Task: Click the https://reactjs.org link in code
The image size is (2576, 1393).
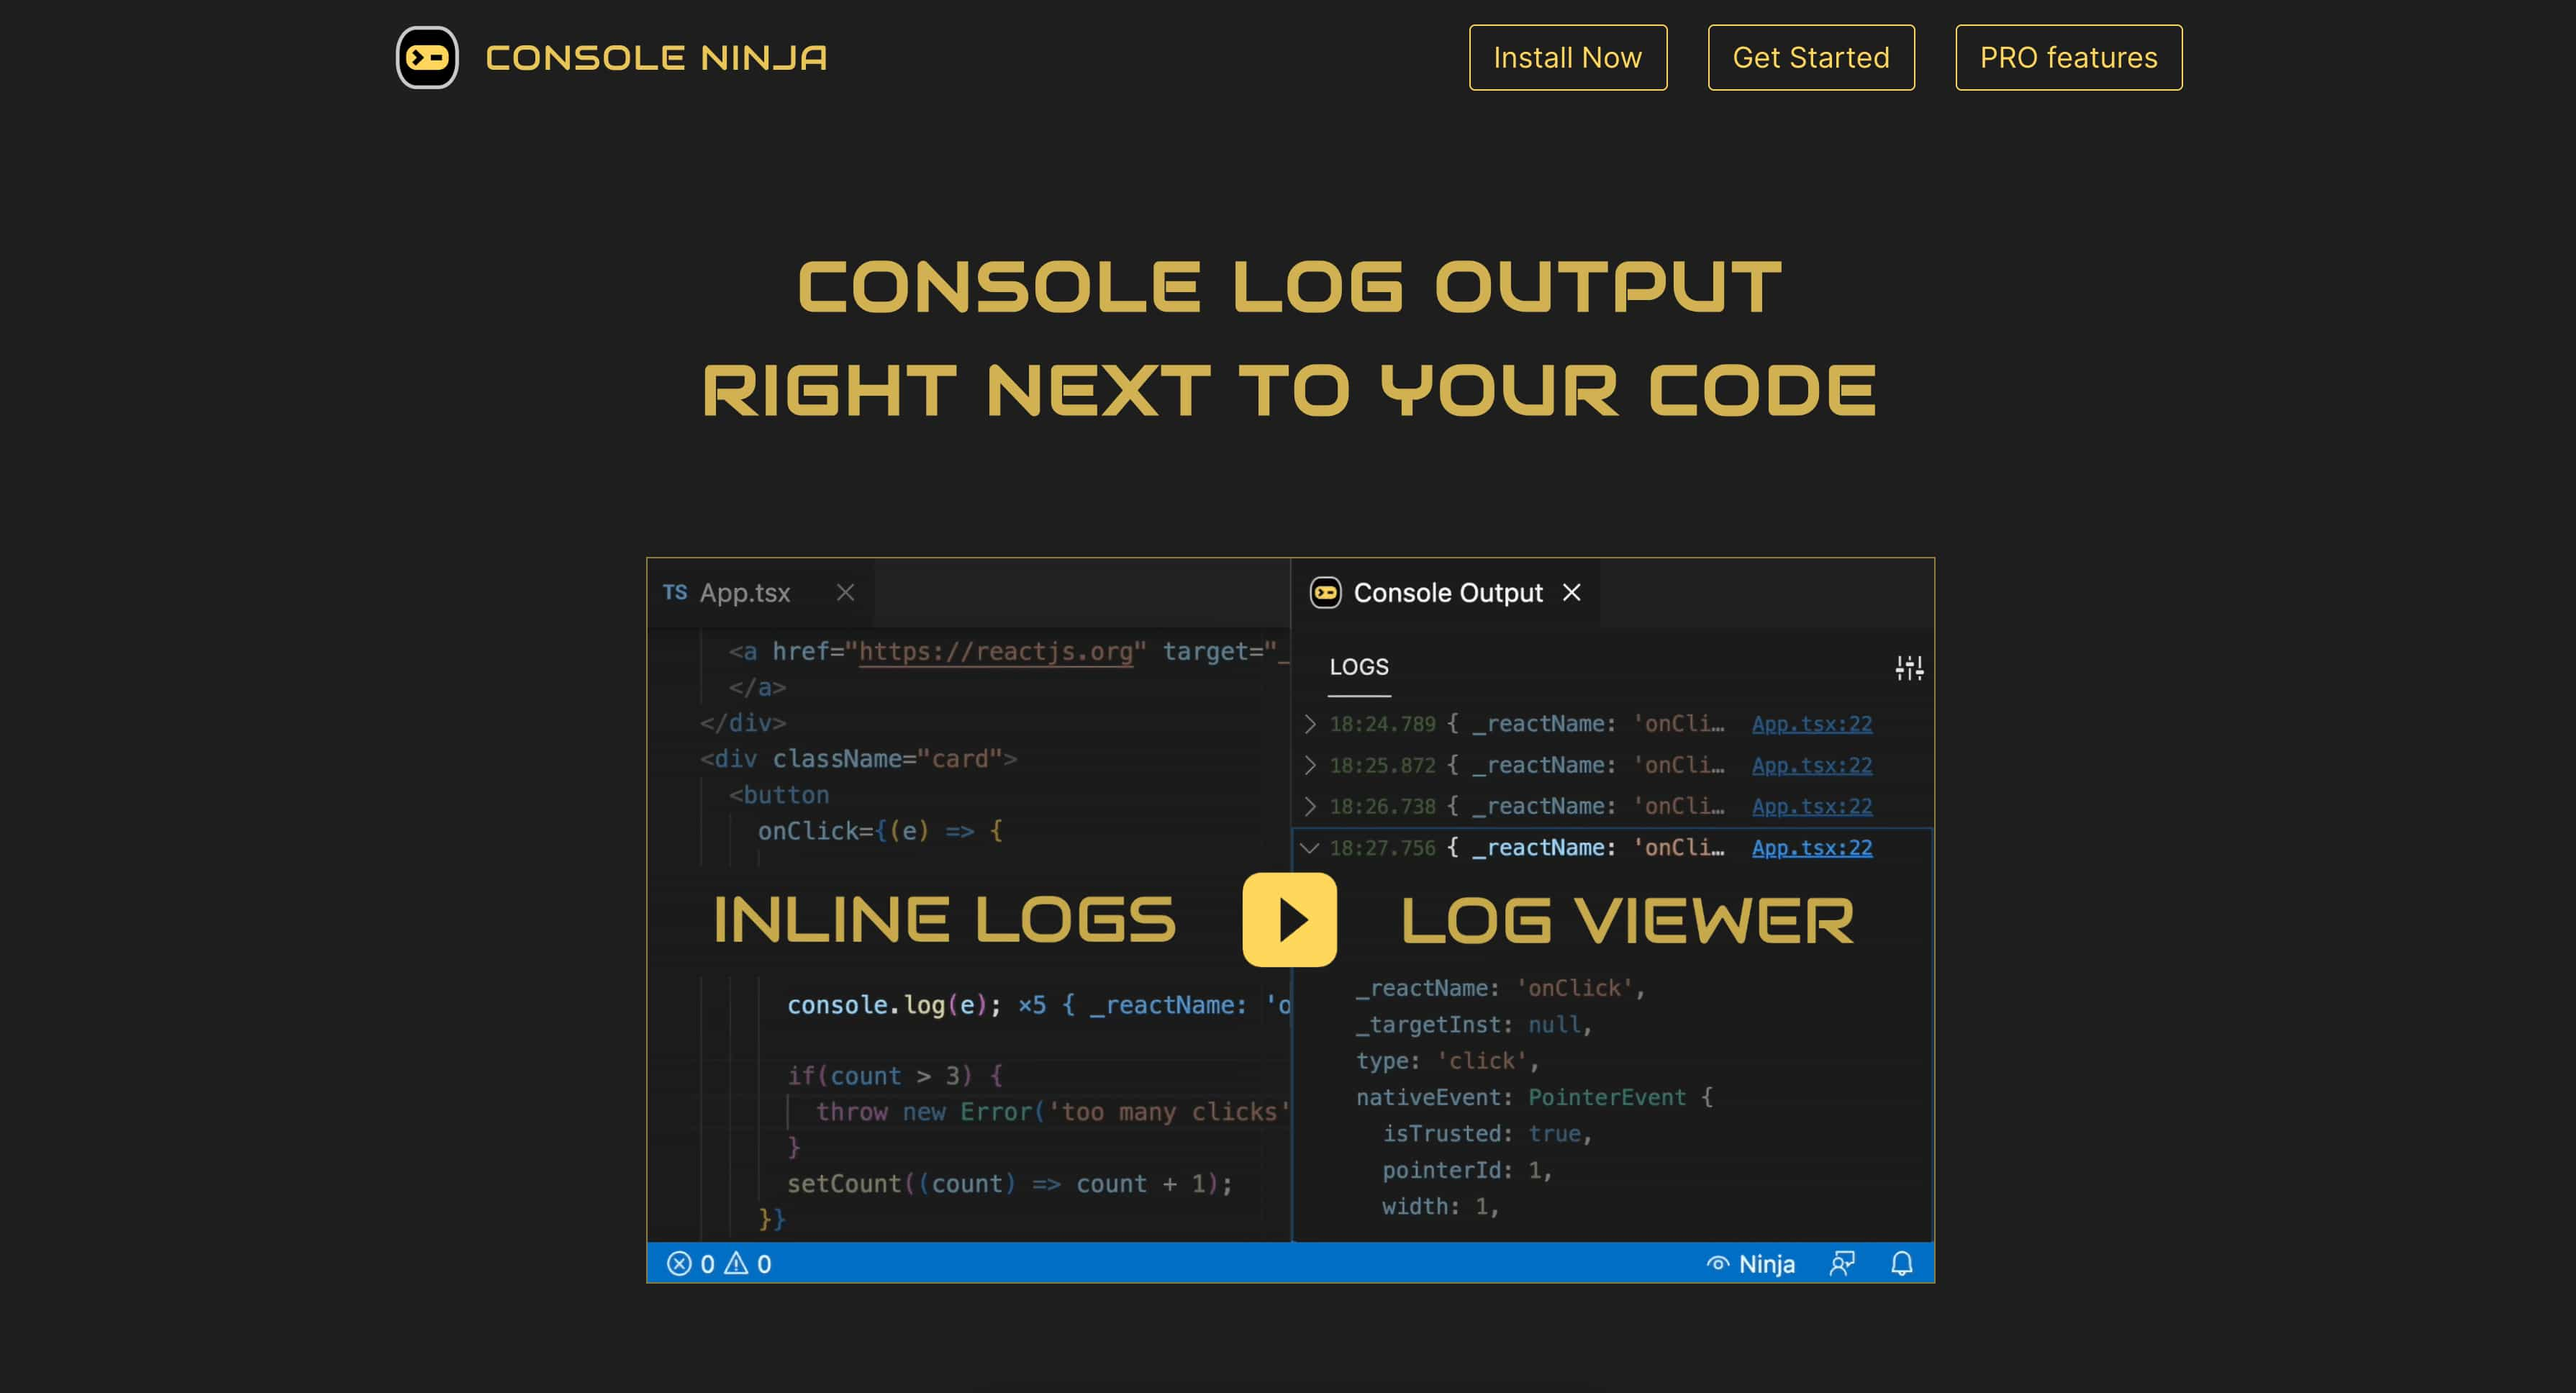Action: coord(996,652)
